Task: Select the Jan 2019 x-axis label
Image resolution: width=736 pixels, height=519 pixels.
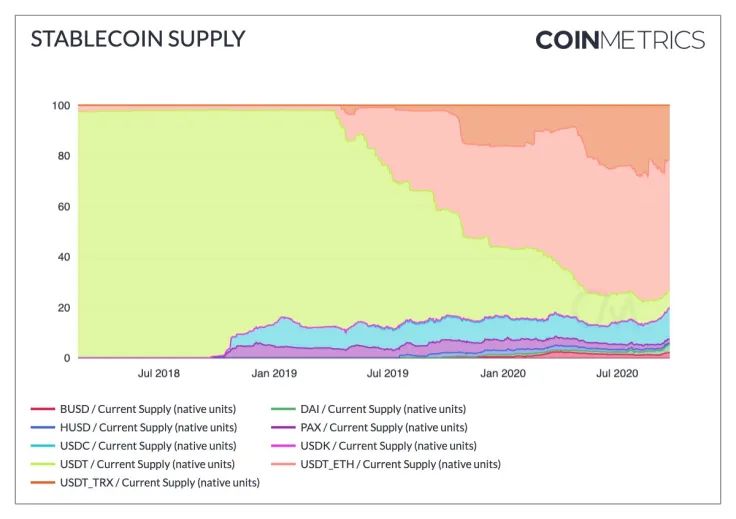Action: pos(274,374)
